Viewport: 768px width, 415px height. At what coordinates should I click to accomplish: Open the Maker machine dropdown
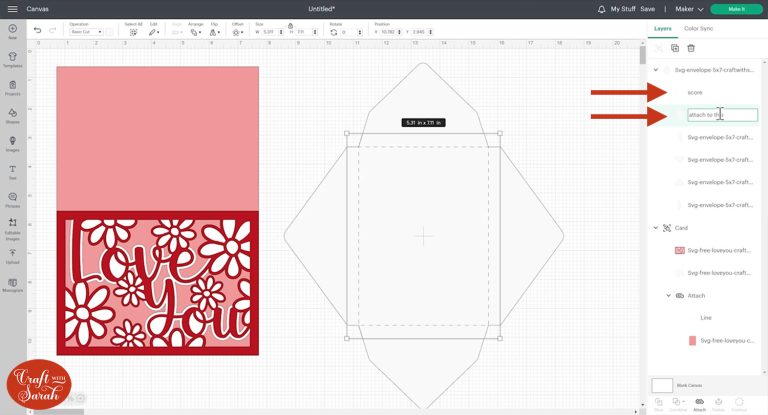pos(689,9)
